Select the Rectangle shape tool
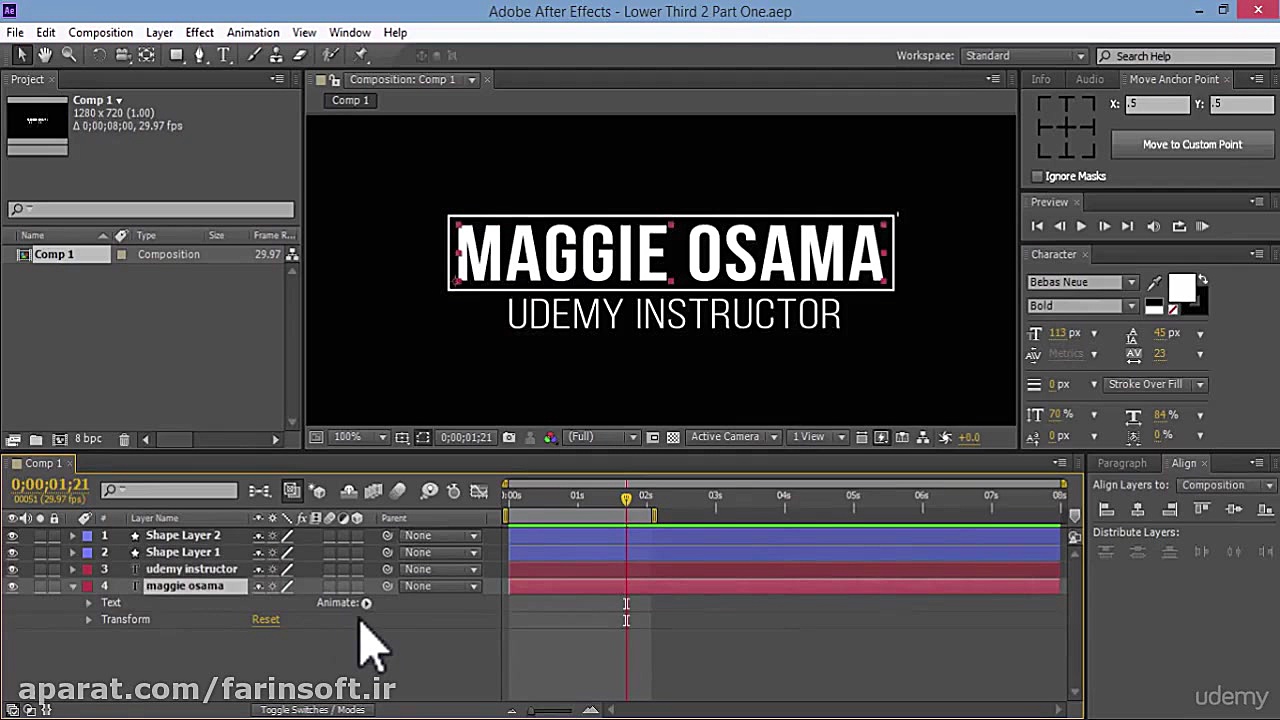The image size is (1280, 720). [x=177, y=55]
